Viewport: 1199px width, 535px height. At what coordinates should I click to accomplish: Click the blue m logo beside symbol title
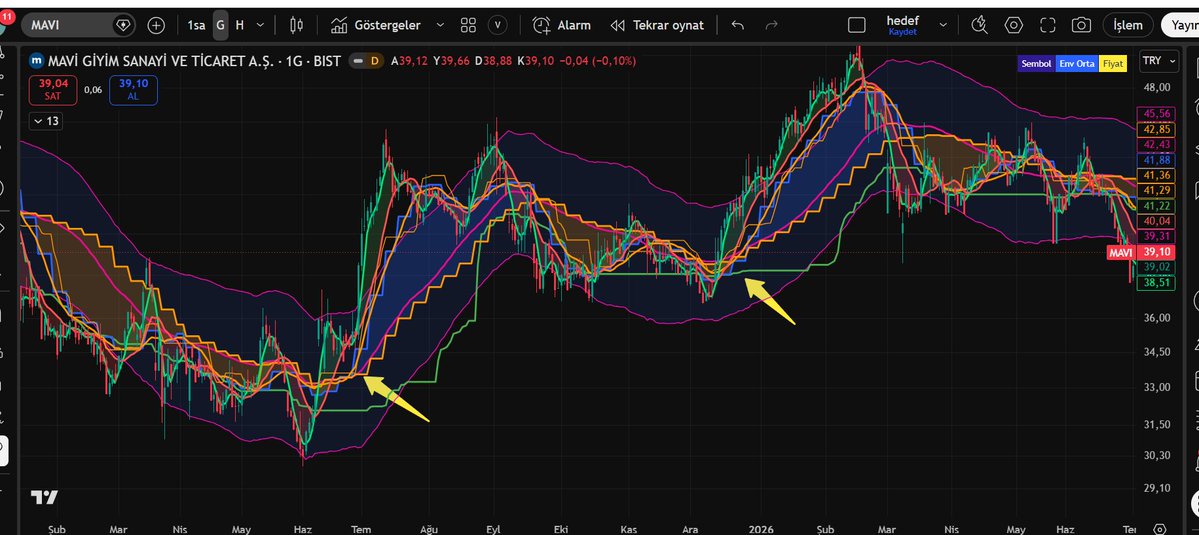pyautogui.click(x=36, y=60)
